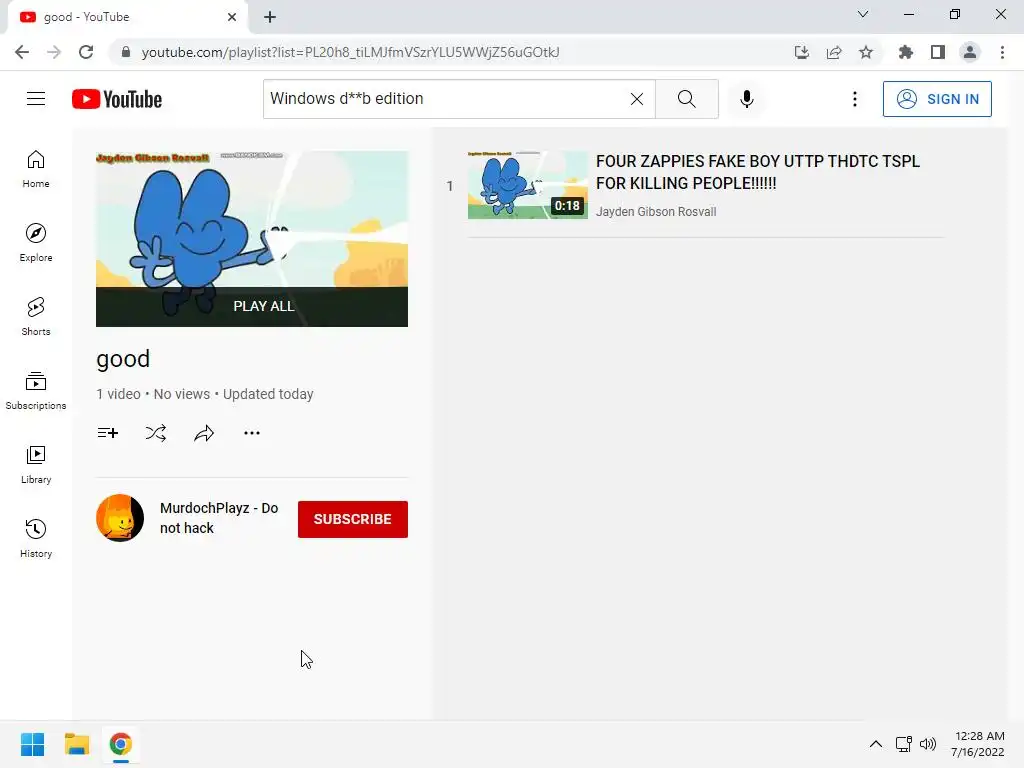The image size is (1024, 768).
Task: Install app icon in address bar
Action: pos(801,52)
